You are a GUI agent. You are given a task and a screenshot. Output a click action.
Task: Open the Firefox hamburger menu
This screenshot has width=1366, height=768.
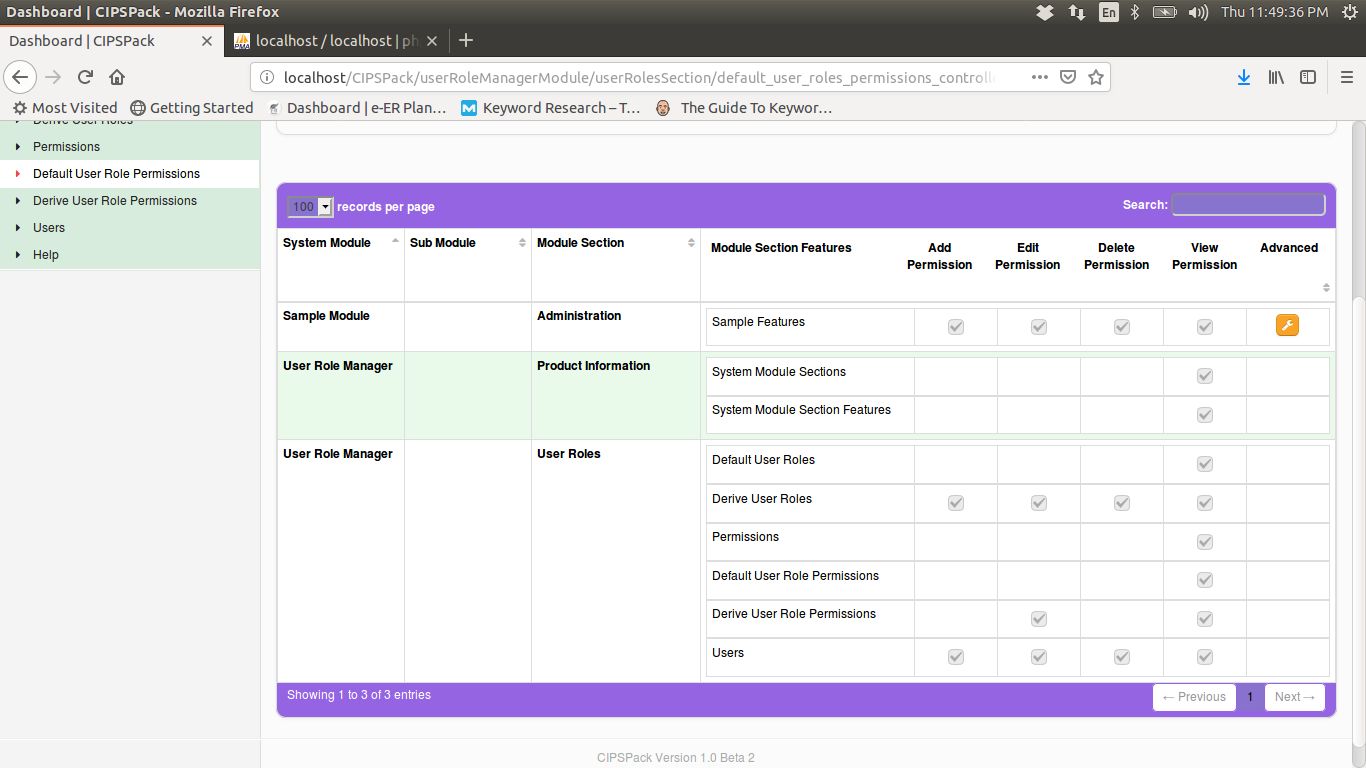1346,77
